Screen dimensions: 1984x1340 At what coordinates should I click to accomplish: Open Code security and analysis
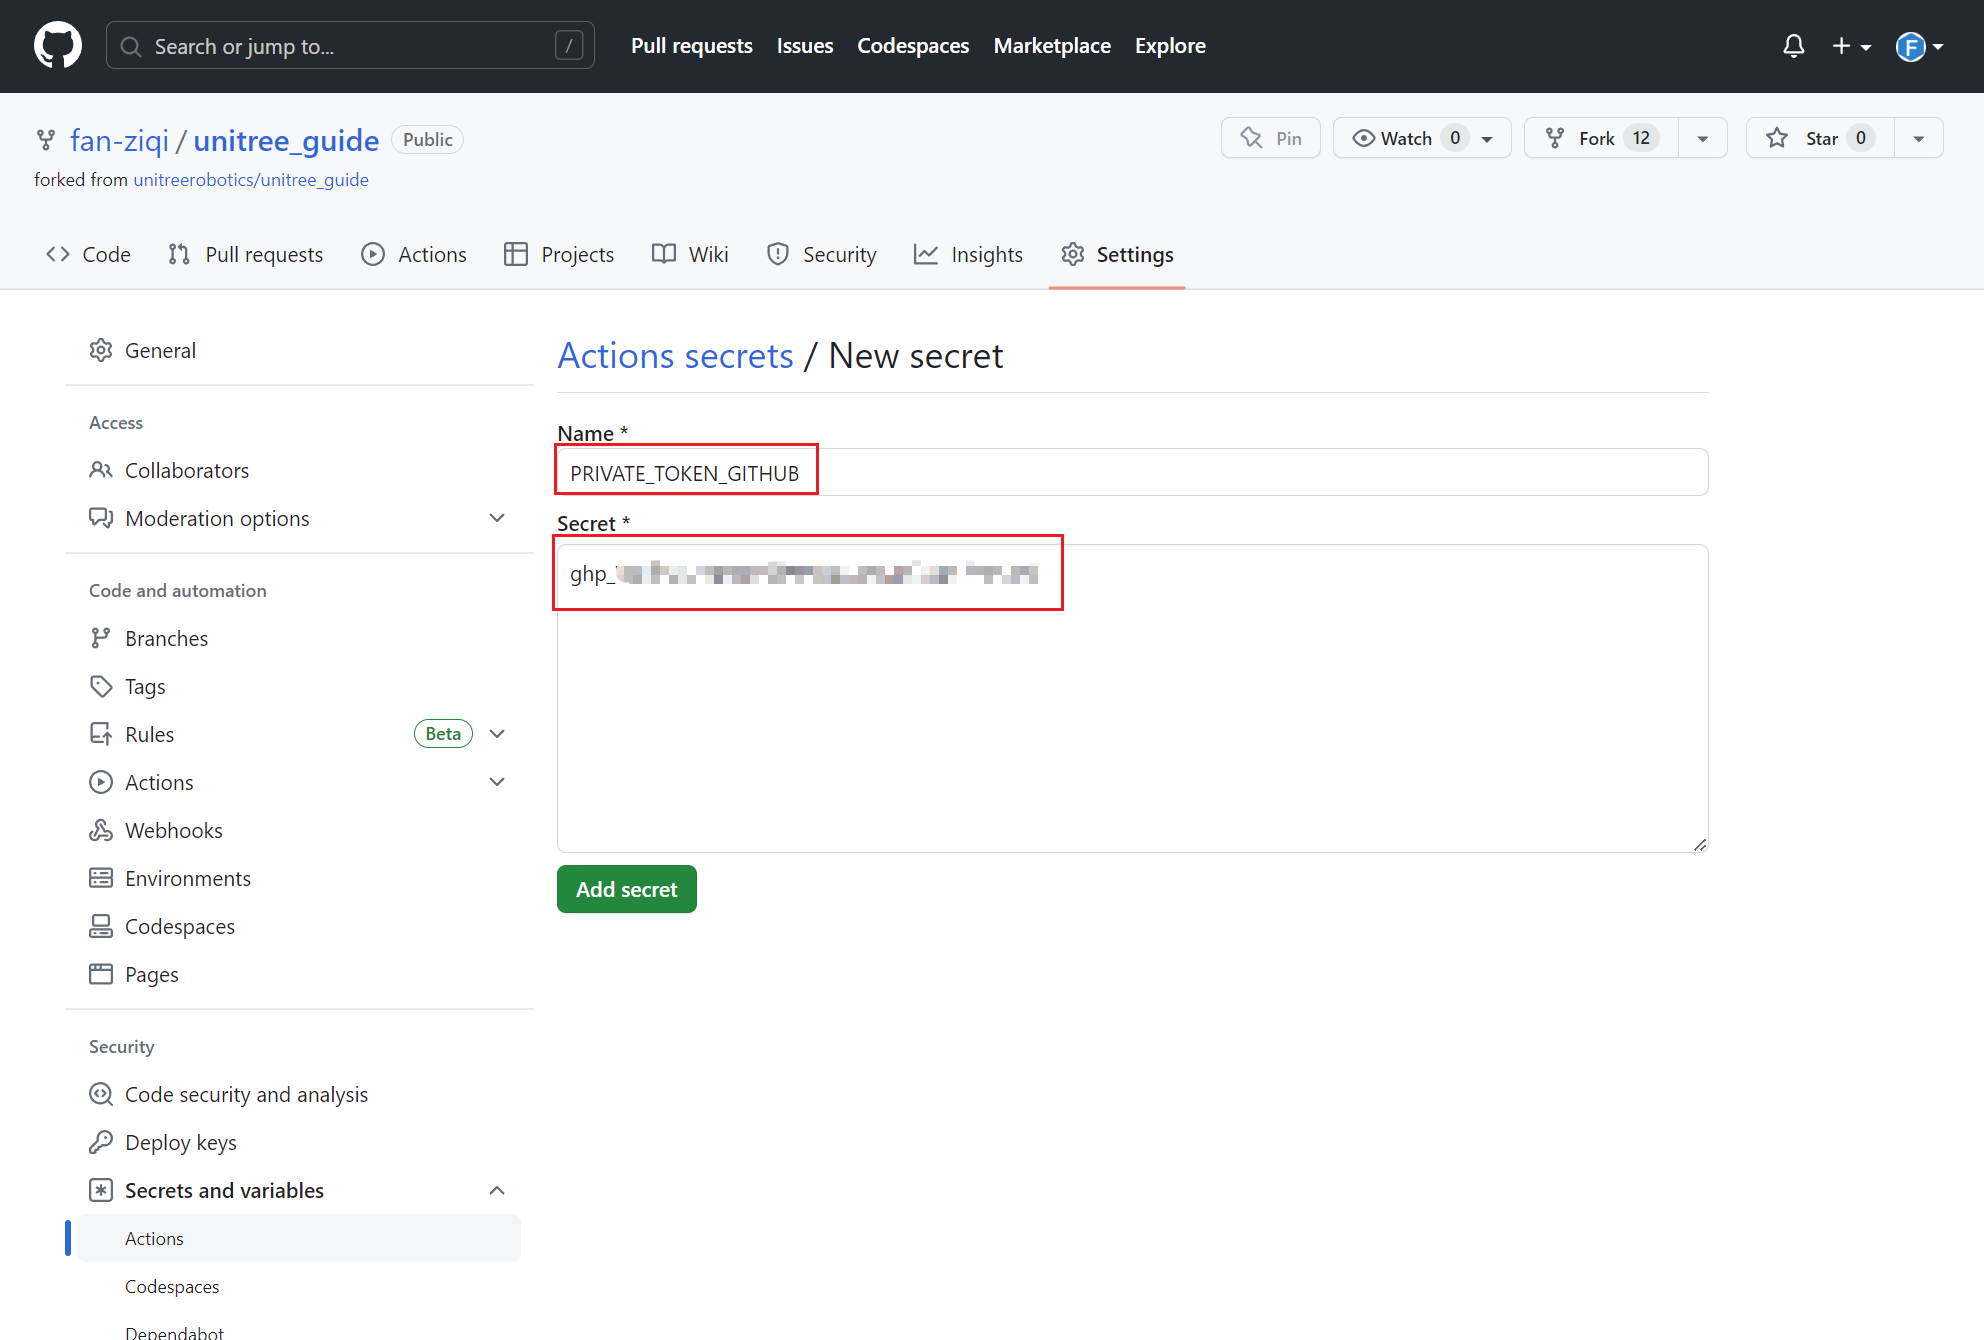pyautogui.click(x=299, y=1095)
